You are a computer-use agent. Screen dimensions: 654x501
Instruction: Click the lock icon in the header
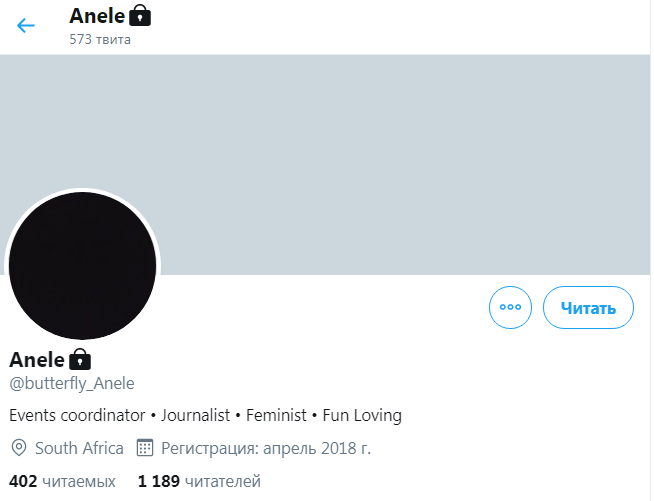(x=141, y=16)
